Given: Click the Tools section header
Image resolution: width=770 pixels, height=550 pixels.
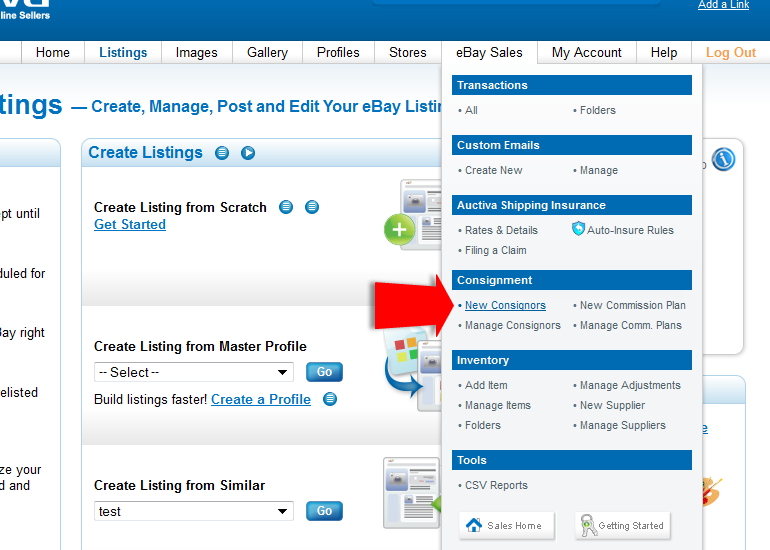Looking at the screenshot, I should (x=572, y=460).
